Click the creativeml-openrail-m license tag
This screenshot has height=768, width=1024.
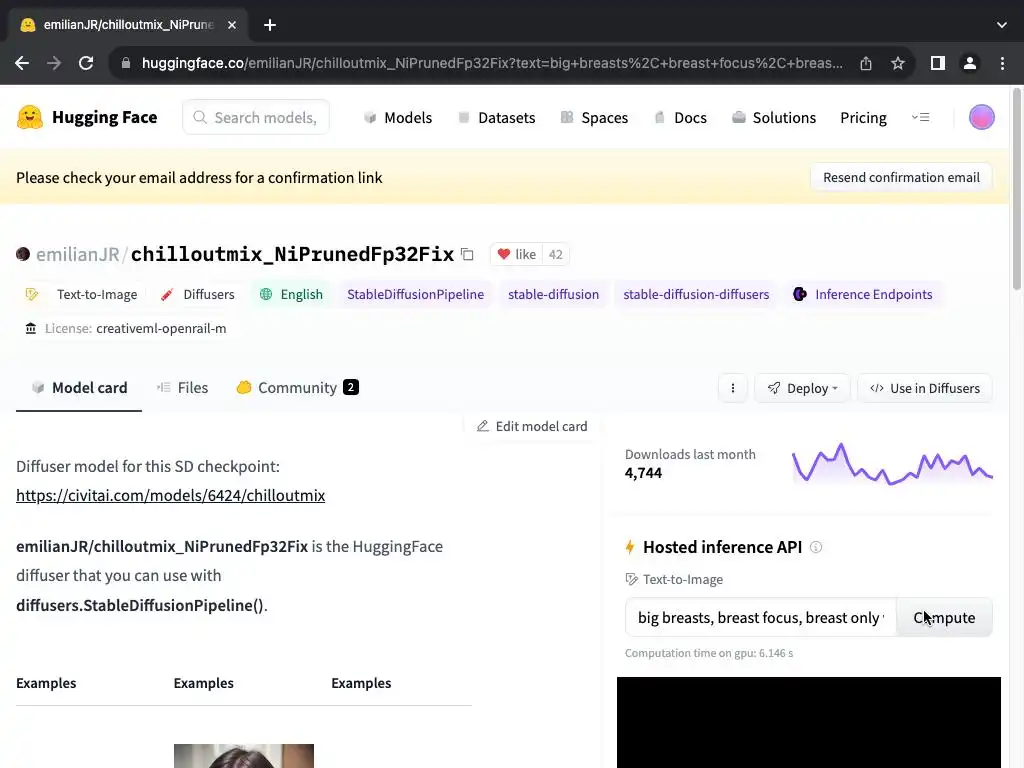126,328
